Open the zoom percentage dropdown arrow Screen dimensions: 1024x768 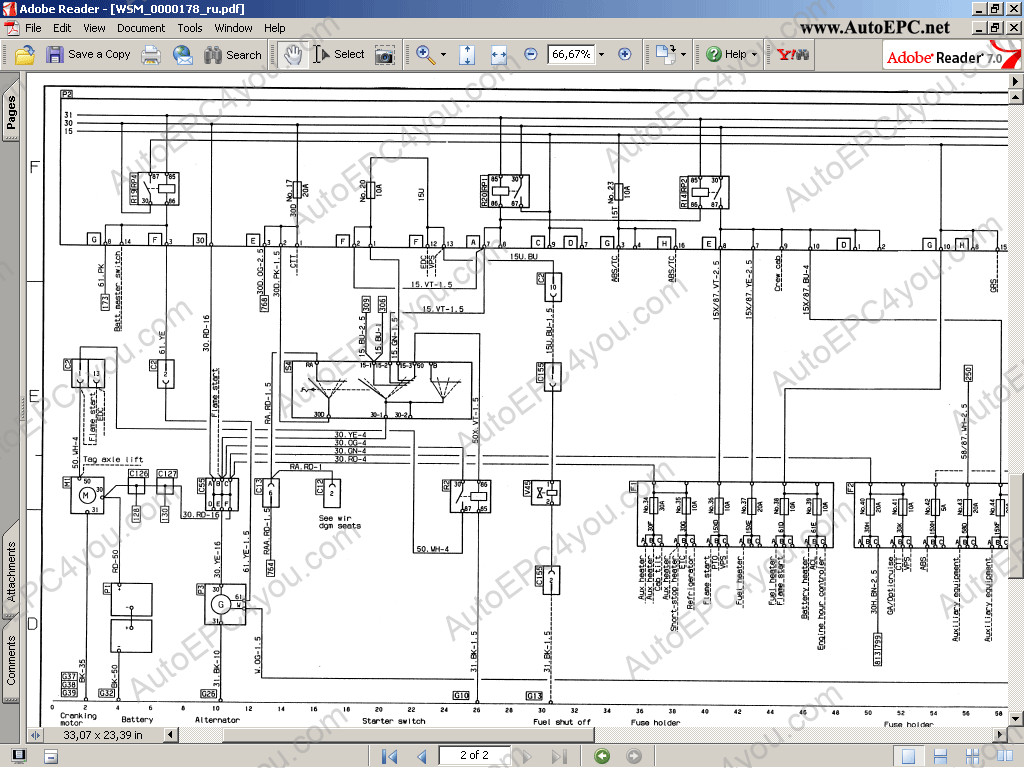click(x=601, y=55)
